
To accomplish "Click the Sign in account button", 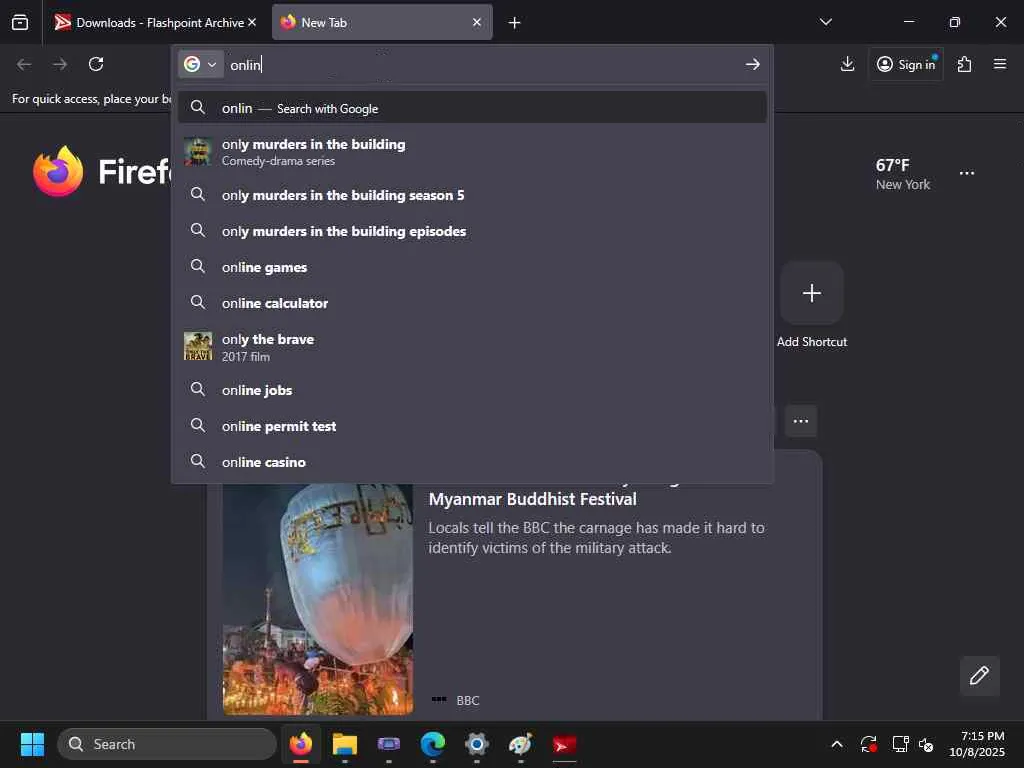I will (x=906, y=64).
